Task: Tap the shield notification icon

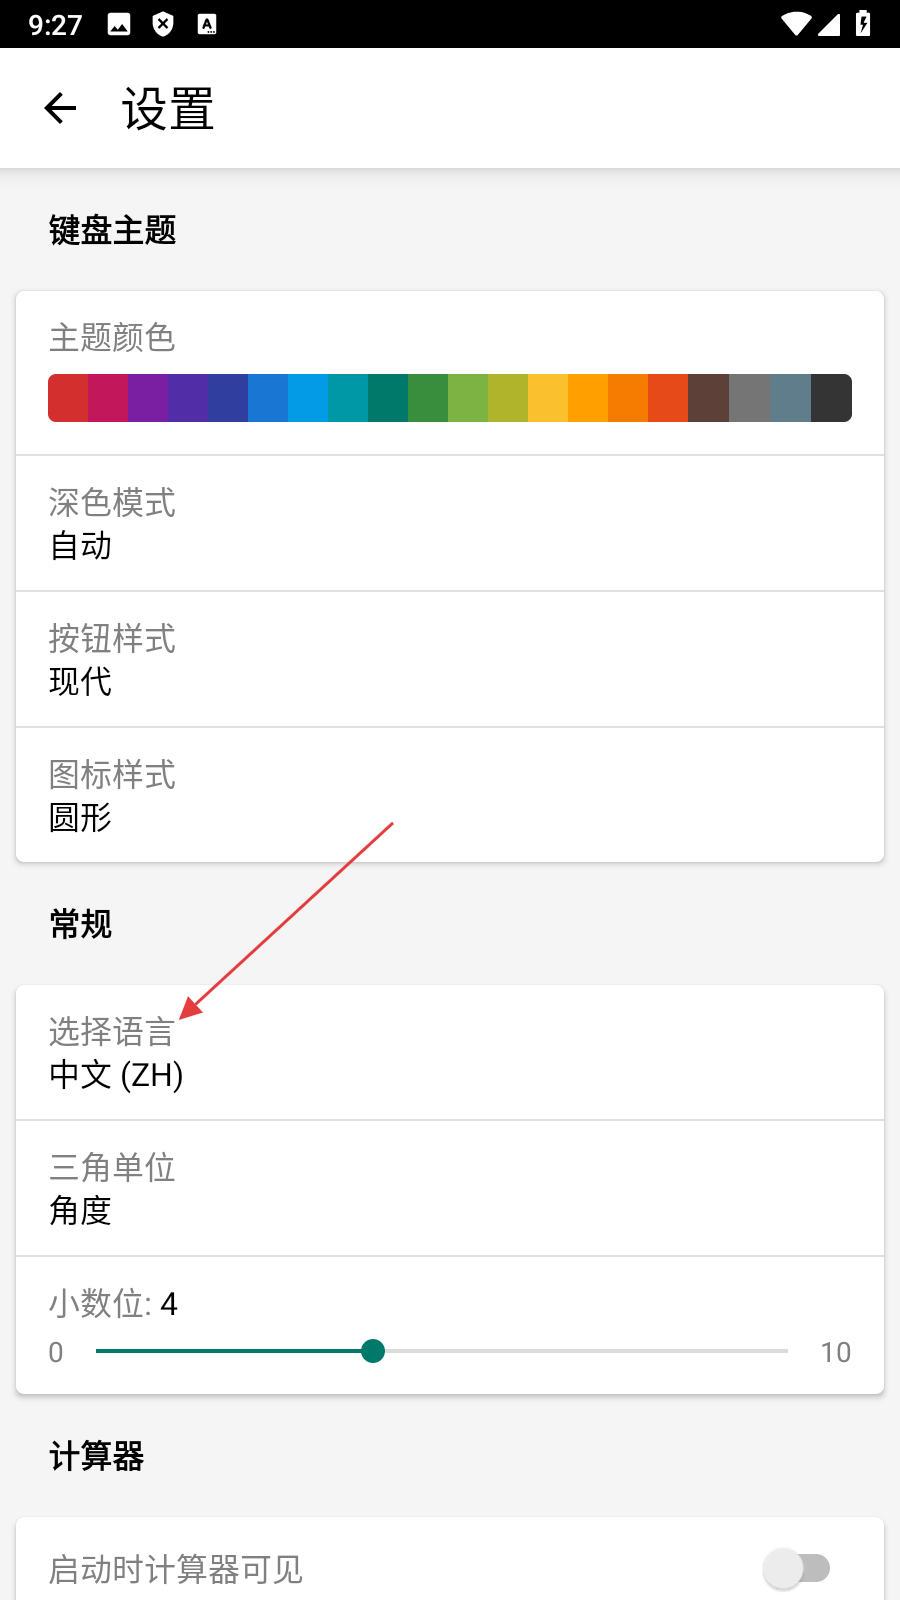Action: [163, 24]
